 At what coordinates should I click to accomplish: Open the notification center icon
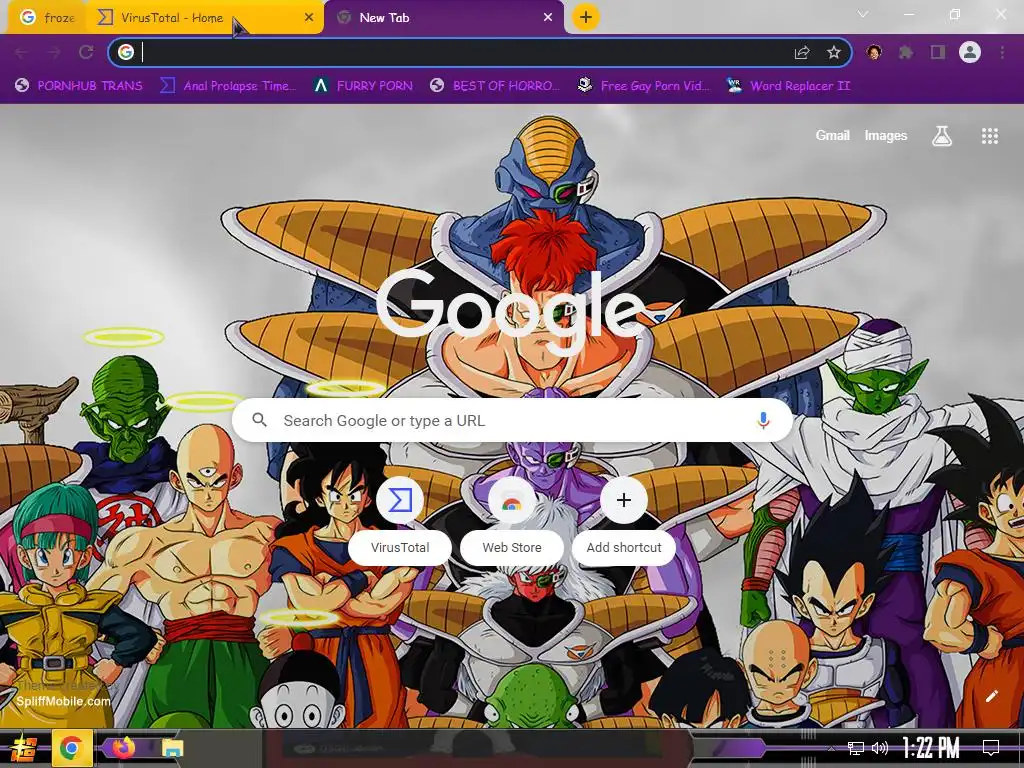pyautogui.click(x=991, y=748)
